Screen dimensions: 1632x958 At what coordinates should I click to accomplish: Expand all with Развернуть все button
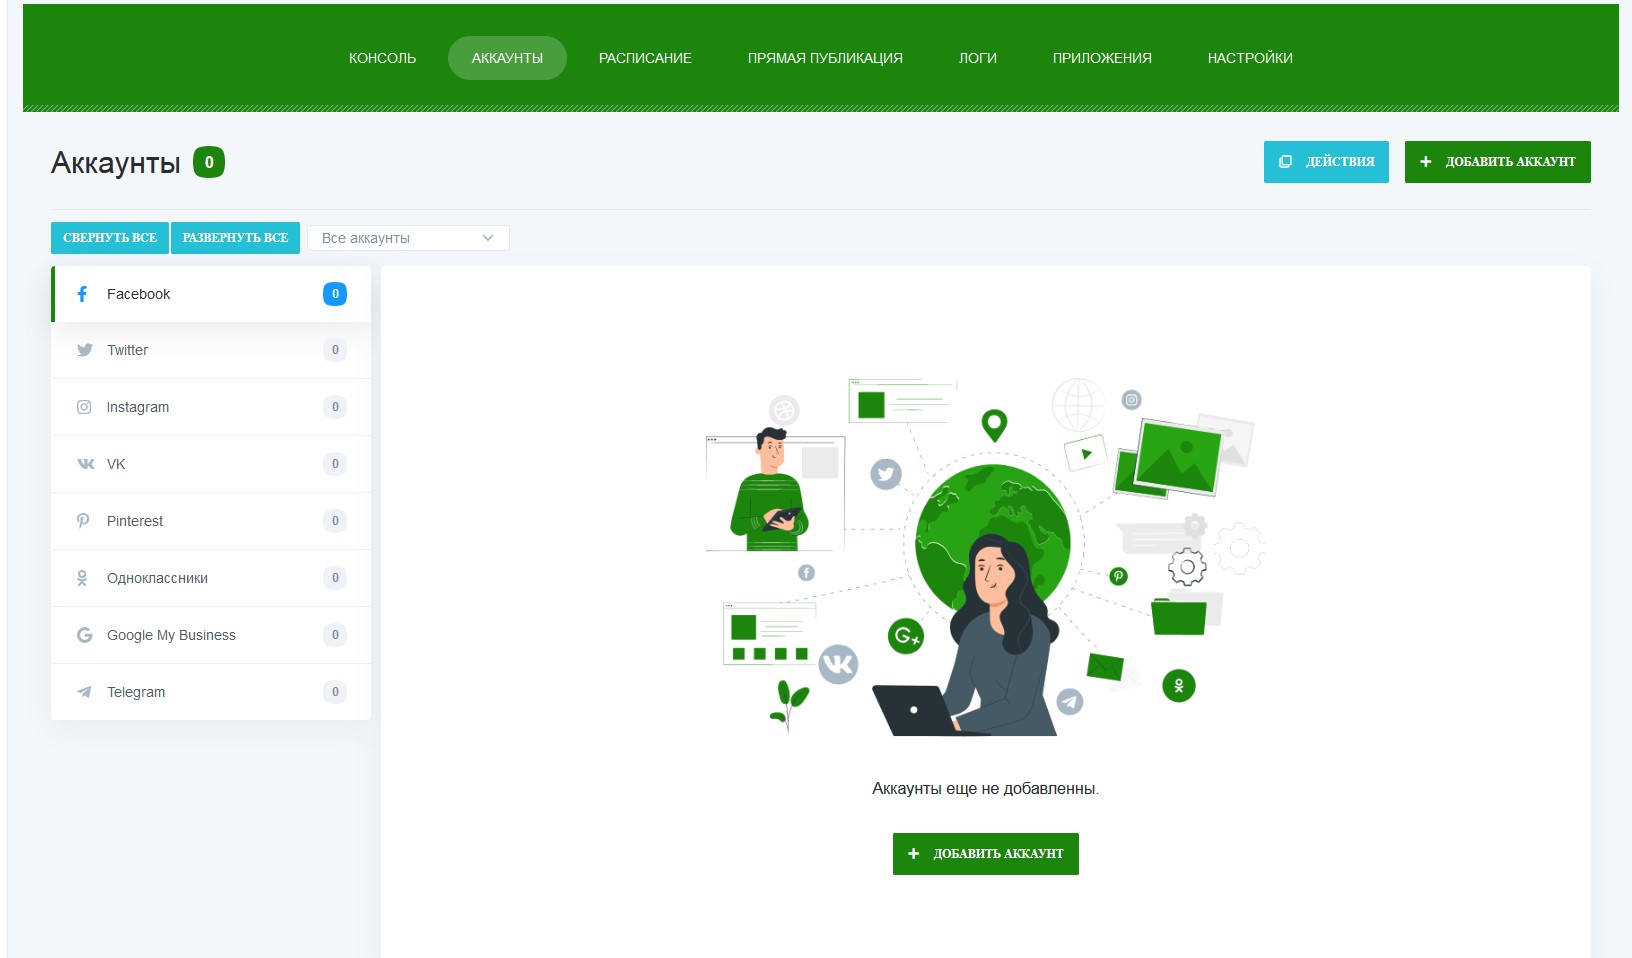click(235, 238)
